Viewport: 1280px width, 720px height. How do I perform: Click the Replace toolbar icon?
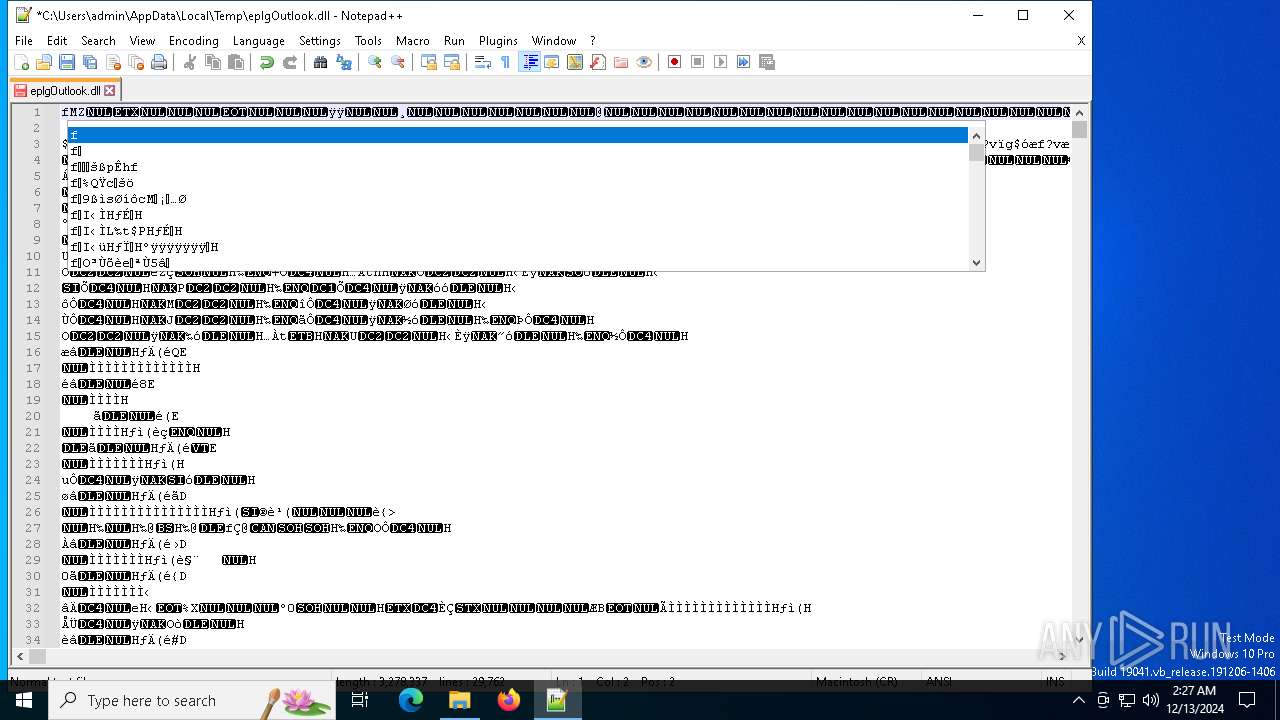(344, 62)
